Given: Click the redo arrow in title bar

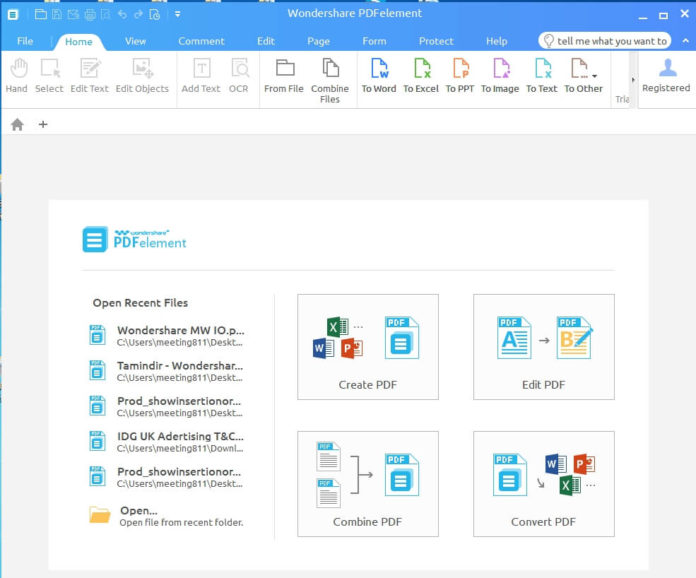Looking at the screenshot, I should tap(138, 14).
